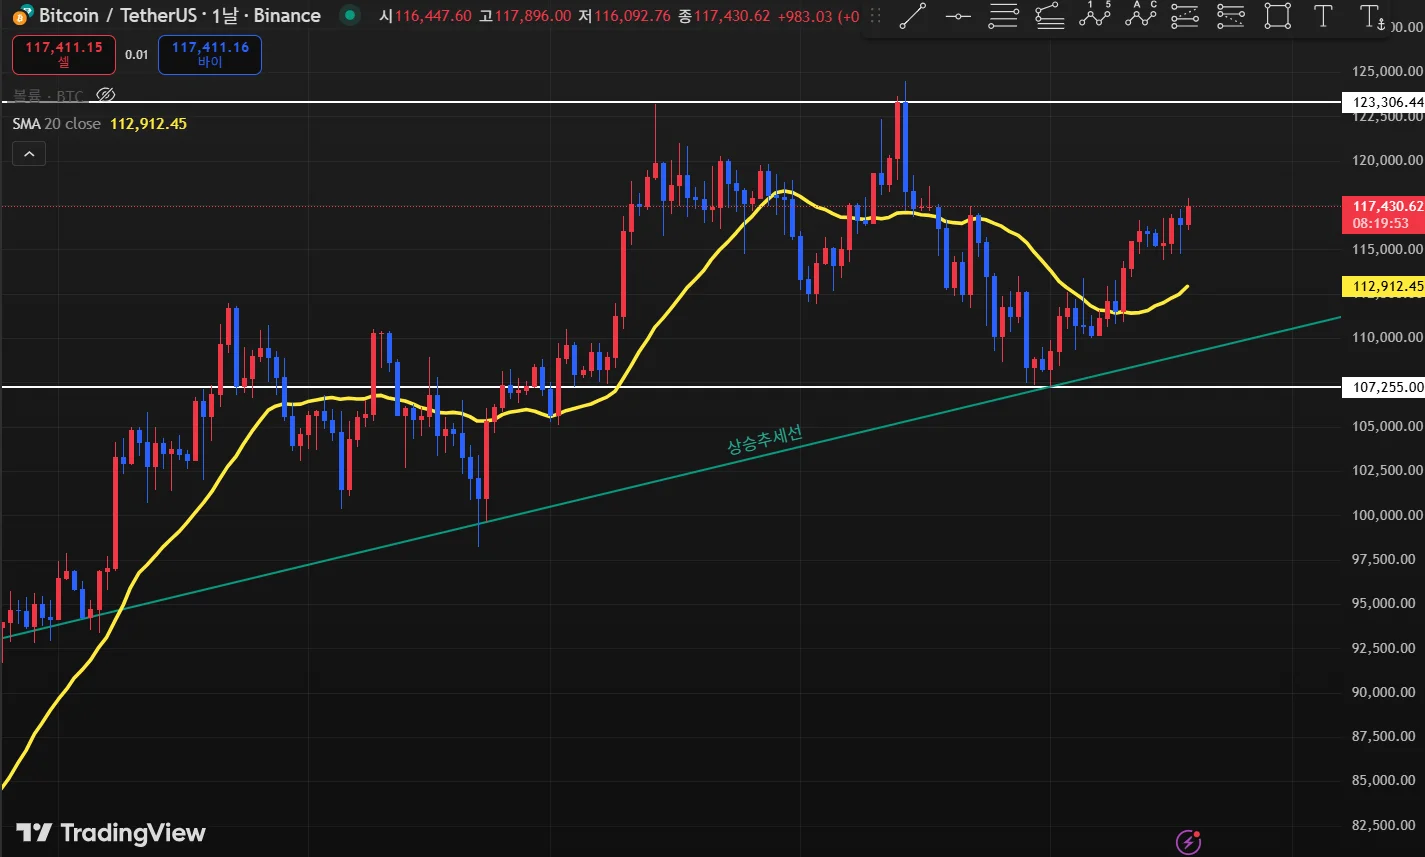Click the 82,500.00 price scale label

click(x=1386, y=825)
